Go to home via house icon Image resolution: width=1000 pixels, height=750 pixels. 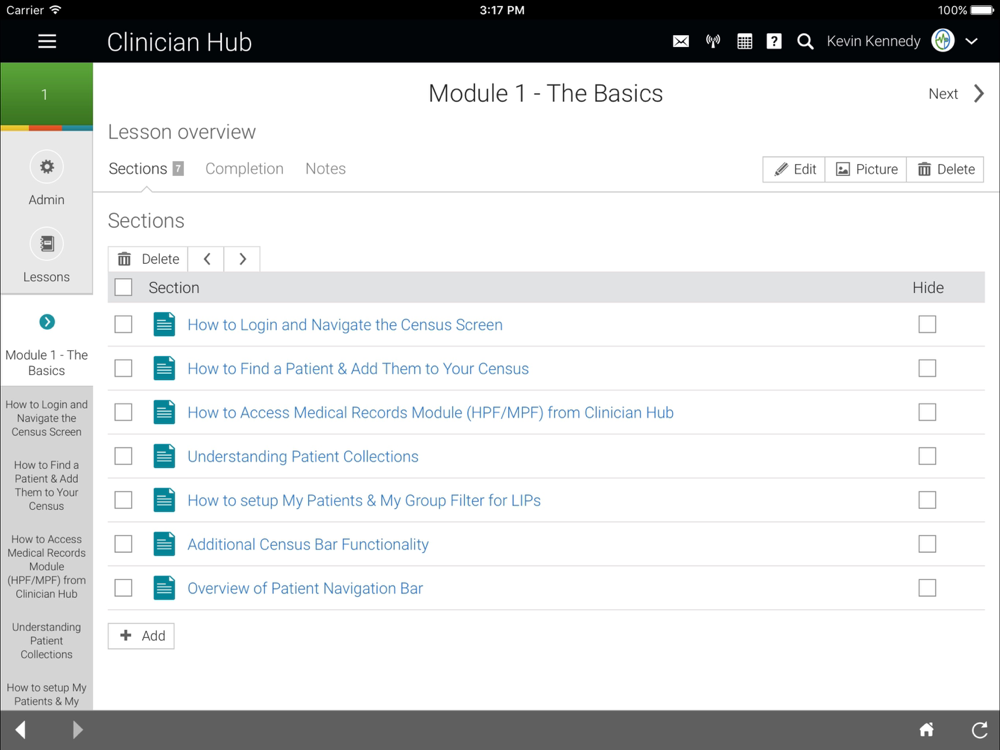coord(927,730)
